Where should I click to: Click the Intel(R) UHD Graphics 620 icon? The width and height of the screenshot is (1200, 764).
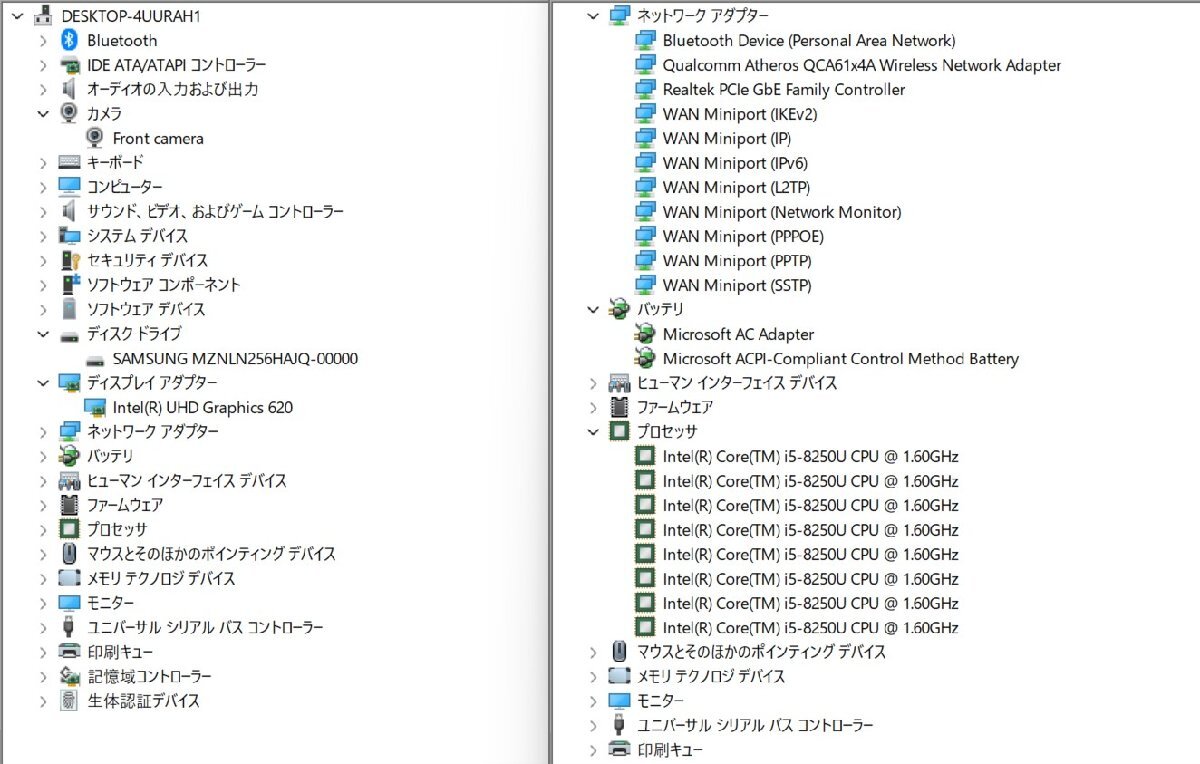(95, 407)
